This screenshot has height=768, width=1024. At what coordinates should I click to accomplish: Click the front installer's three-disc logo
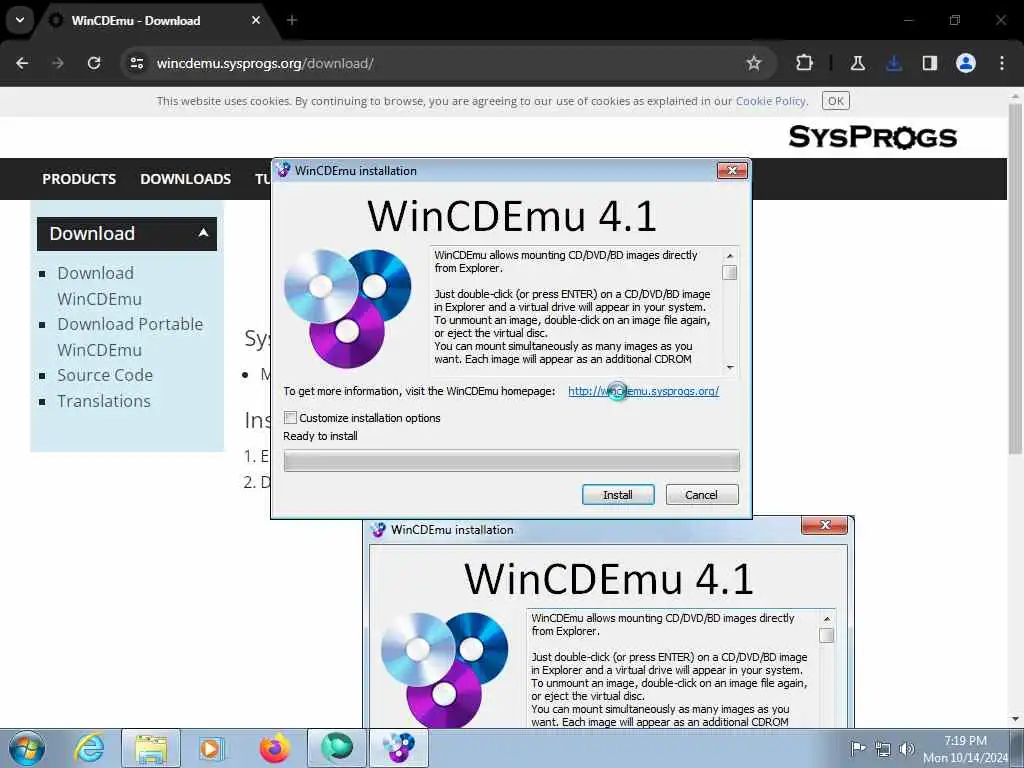click(x=347, y=308)
